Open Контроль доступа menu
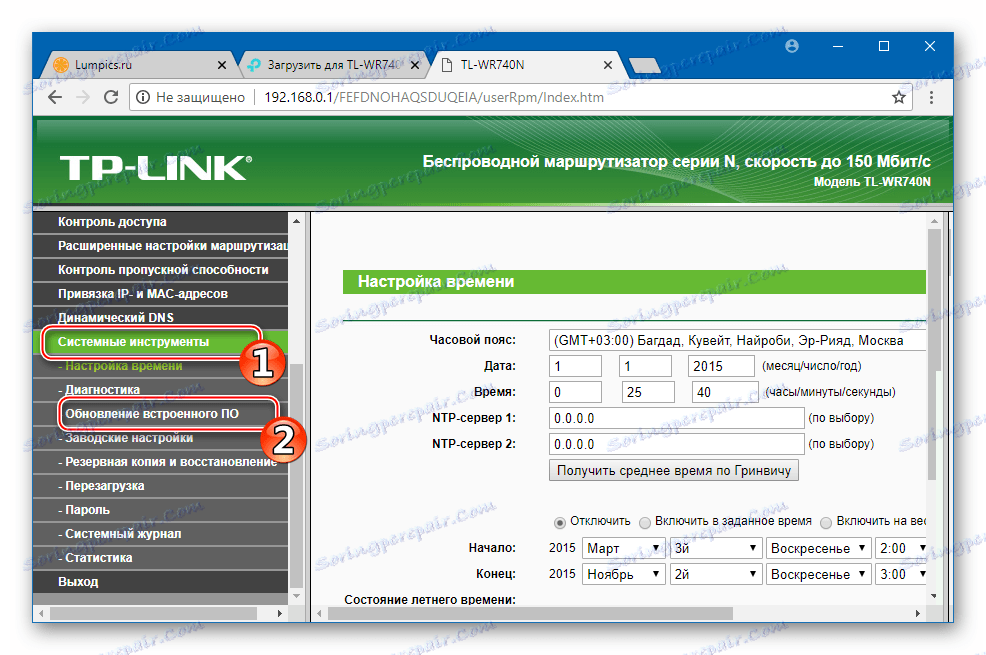The width and height of the screenshot is (986, 655). coord(160,222)
